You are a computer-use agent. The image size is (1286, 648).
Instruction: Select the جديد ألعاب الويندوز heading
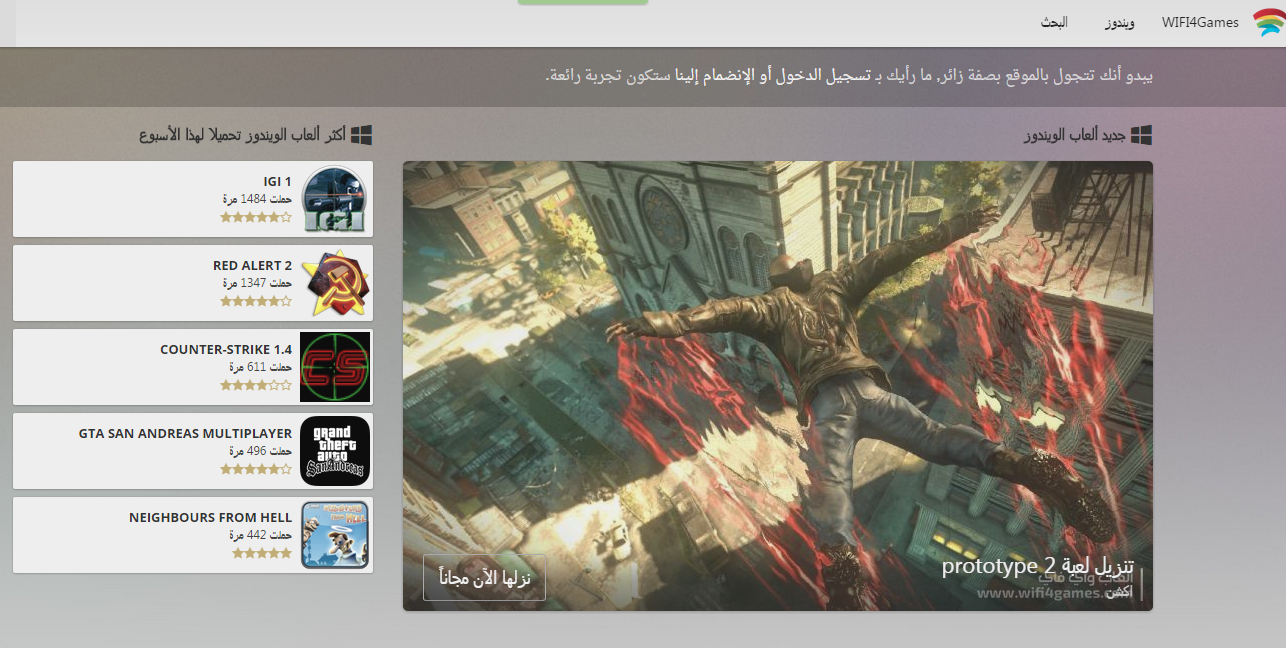pos(1075,135)
